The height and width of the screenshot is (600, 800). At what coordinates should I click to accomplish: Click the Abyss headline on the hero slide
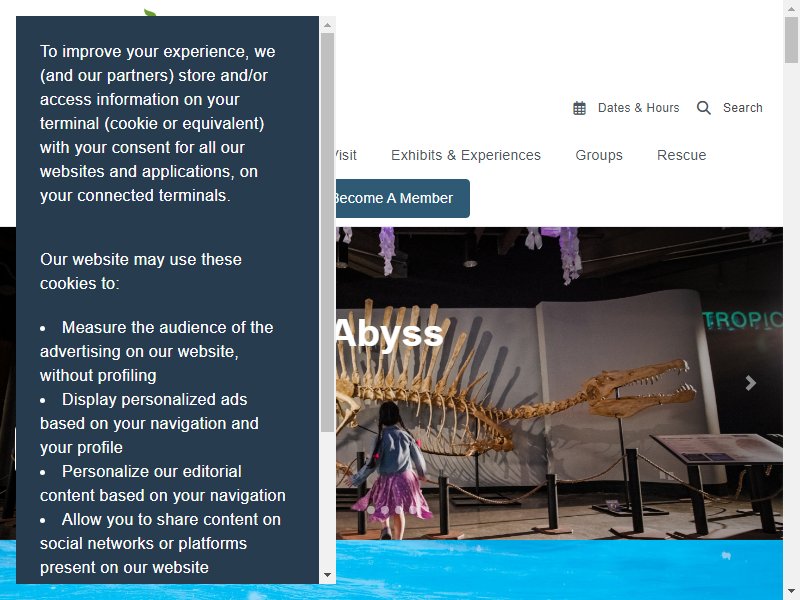click(x=389, y=334)
